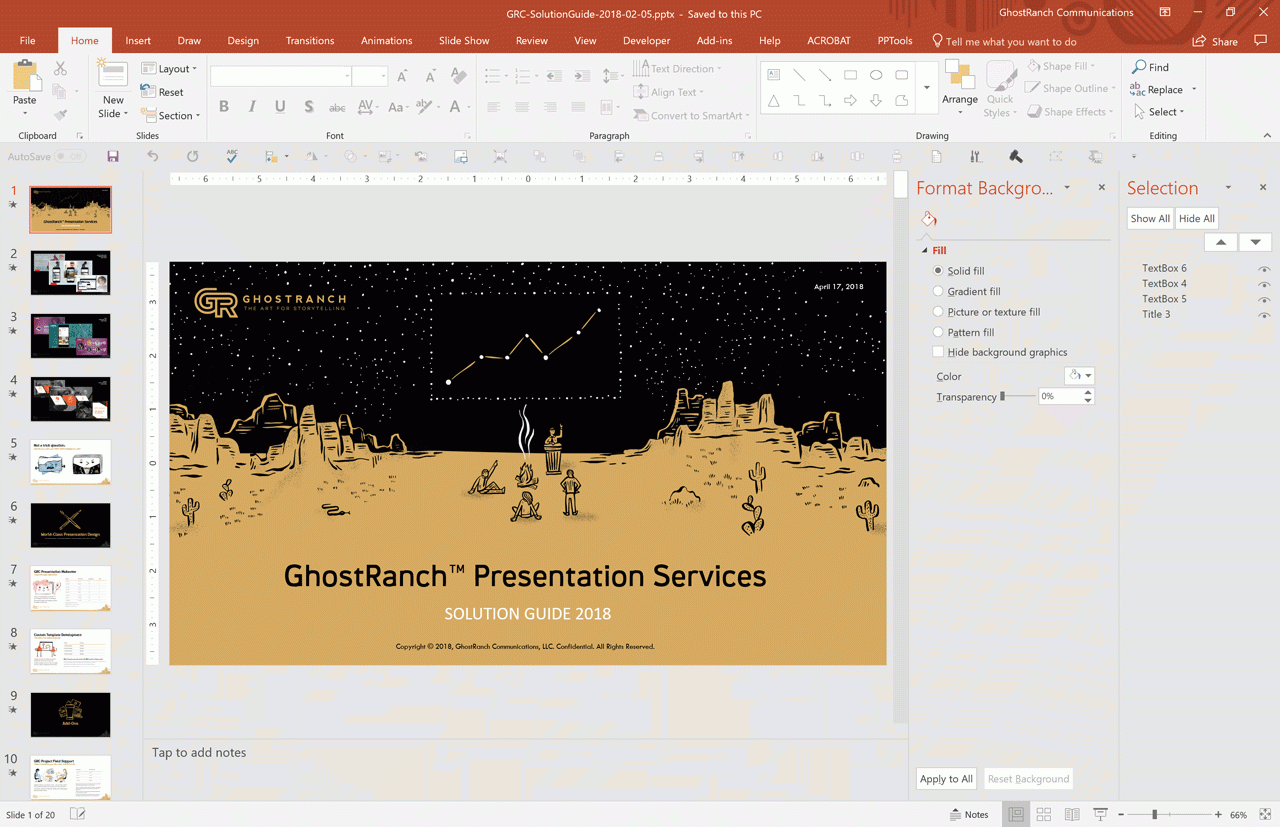Click the Bullets list icon

(494, 76)
